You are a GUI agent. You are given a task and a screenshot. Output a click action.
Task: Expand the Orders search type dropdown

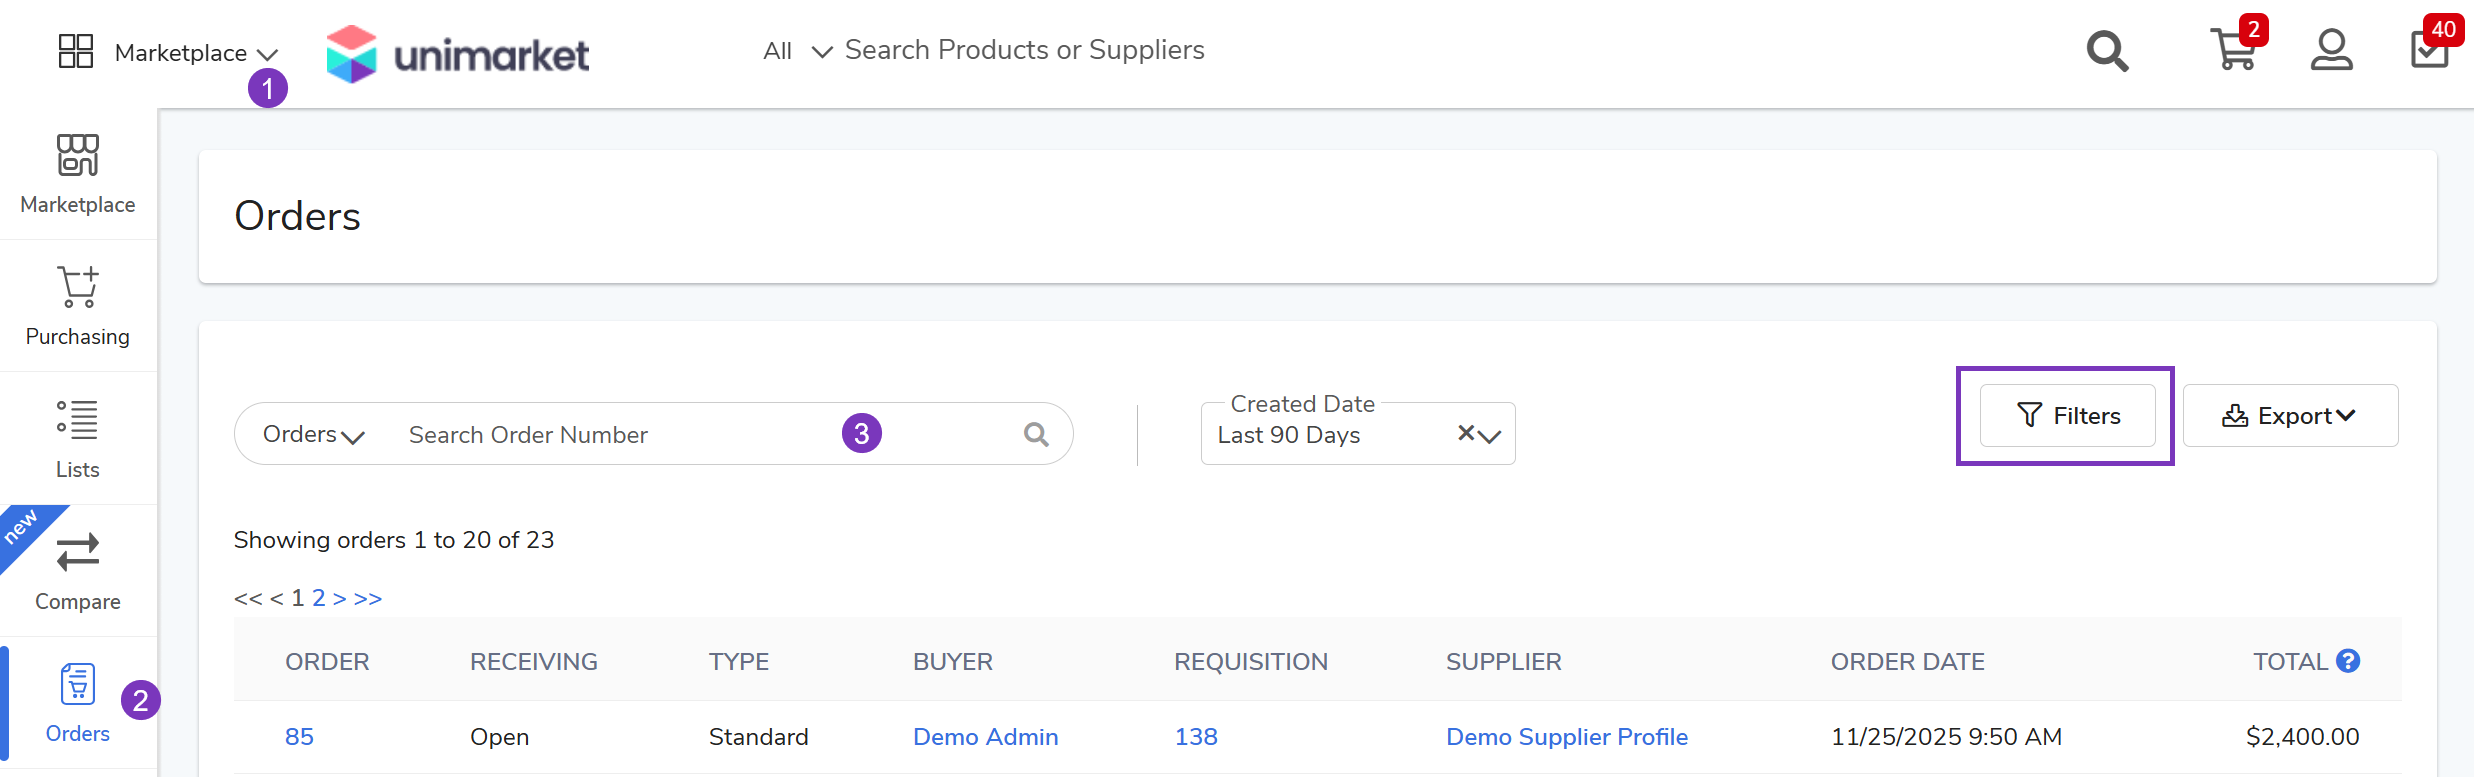[x=313, y=435]
